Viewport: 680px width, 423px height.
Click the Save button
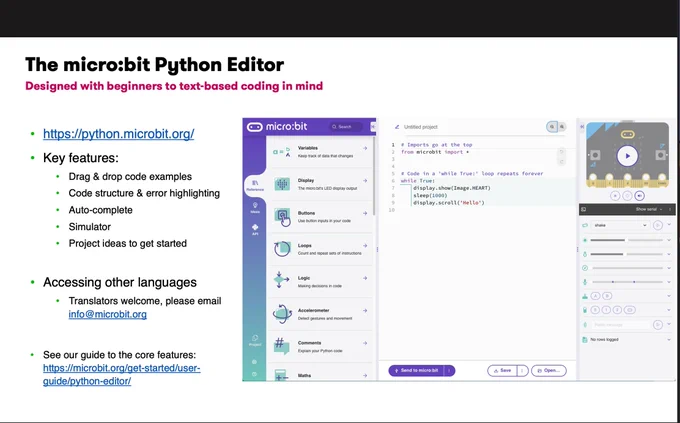(502, 371)
